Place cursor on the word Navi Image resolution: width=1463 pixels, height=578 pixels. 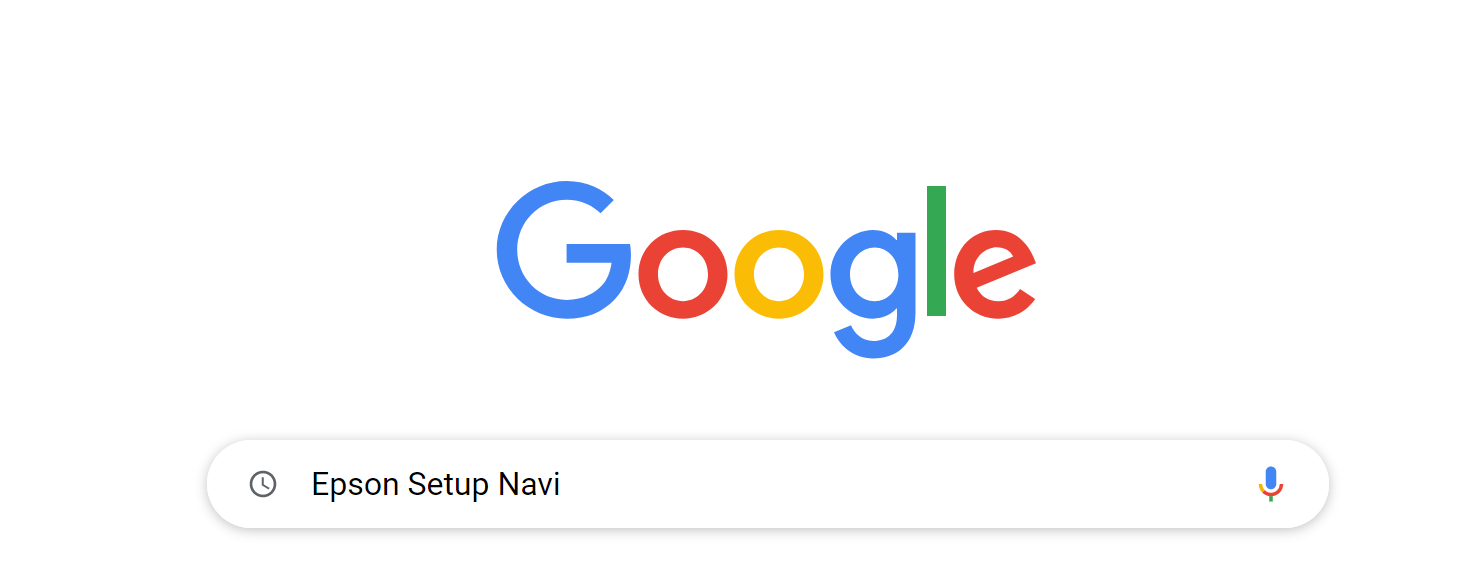pyautogui.click(x=529, y=485)
